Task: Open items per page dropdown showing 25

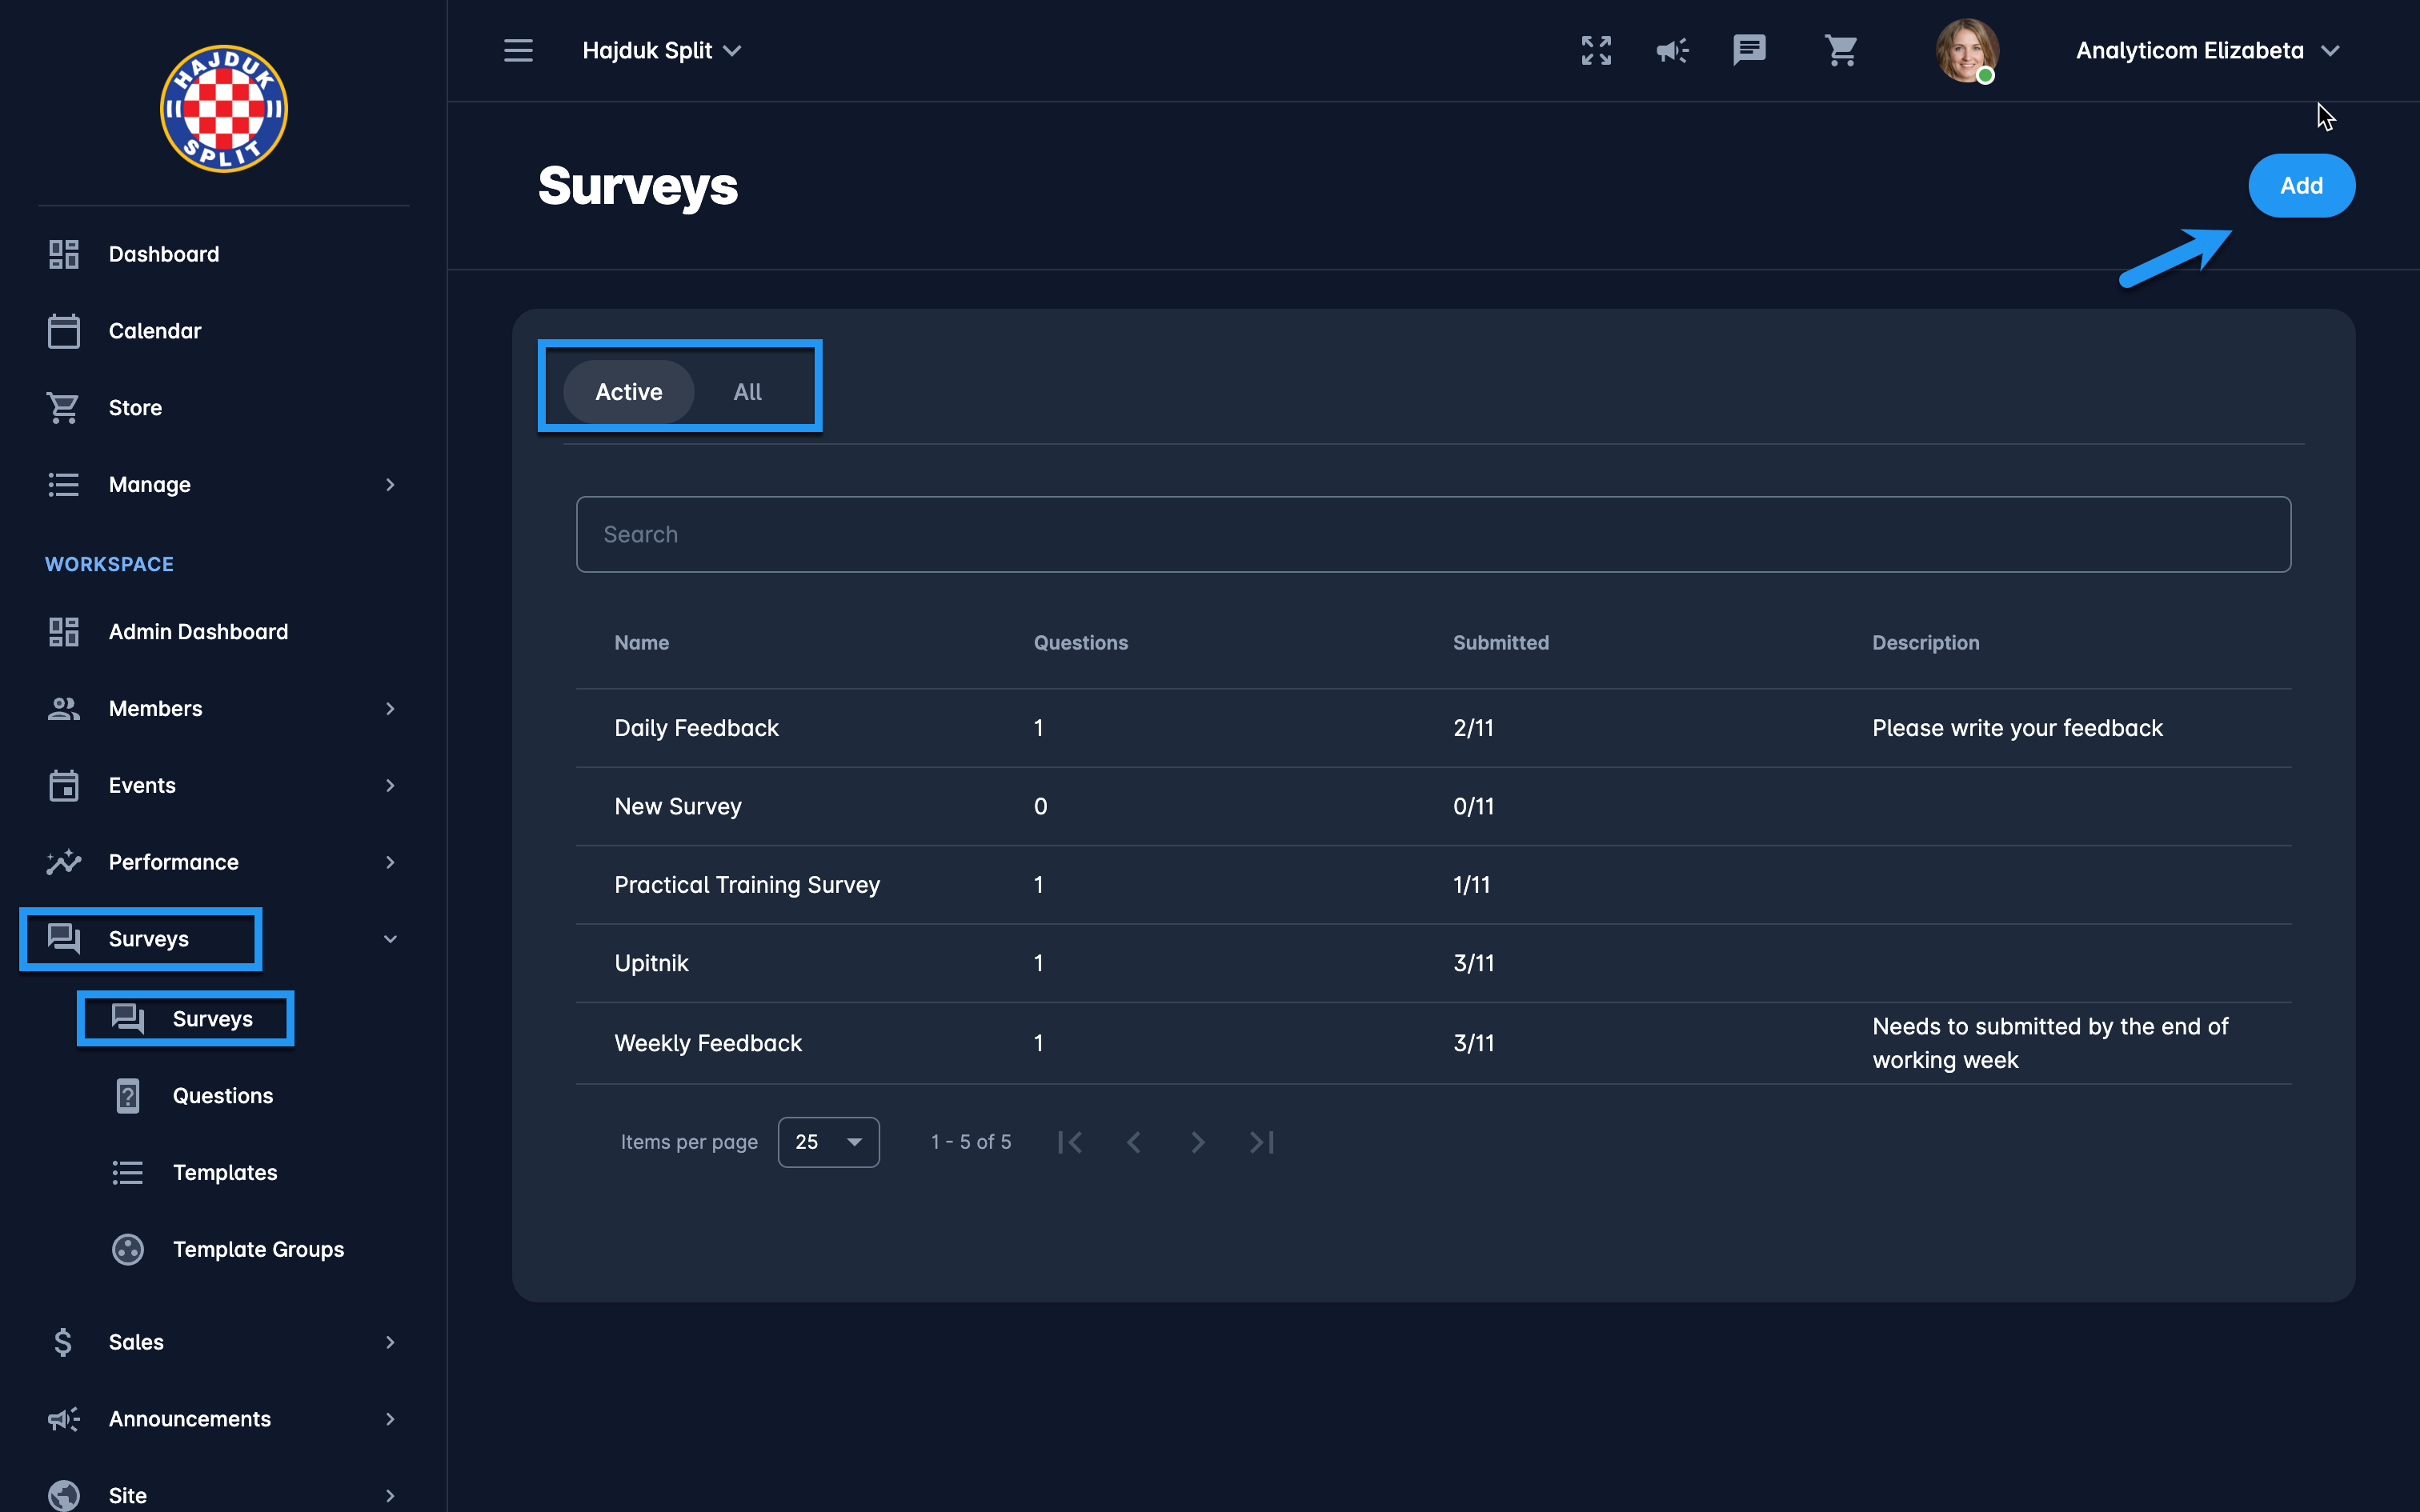Action: (x=828, y=1142)
